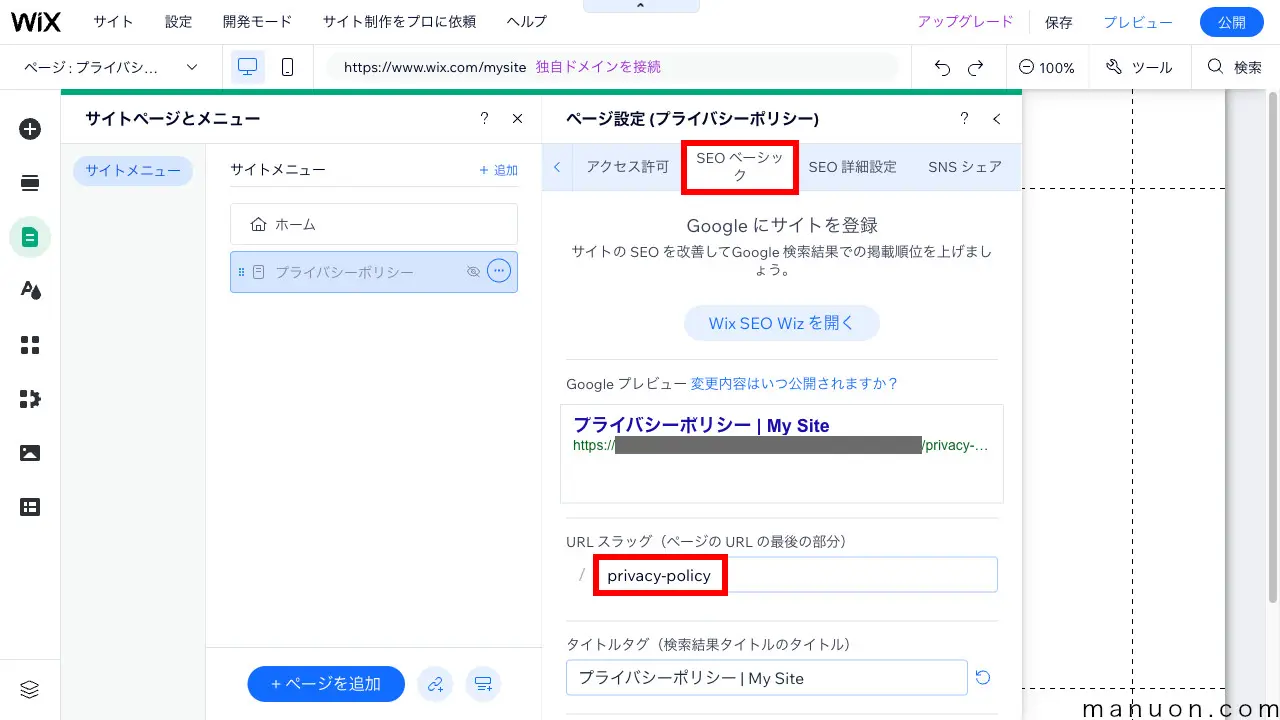
Task: Switch to desktop view editor
Action: click(x=247, y=67)
